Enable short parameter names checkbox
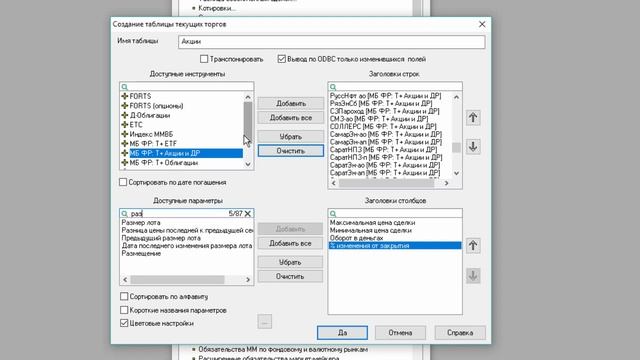The width and height of the screenshot is (640, 360). [x=124, y=310]
